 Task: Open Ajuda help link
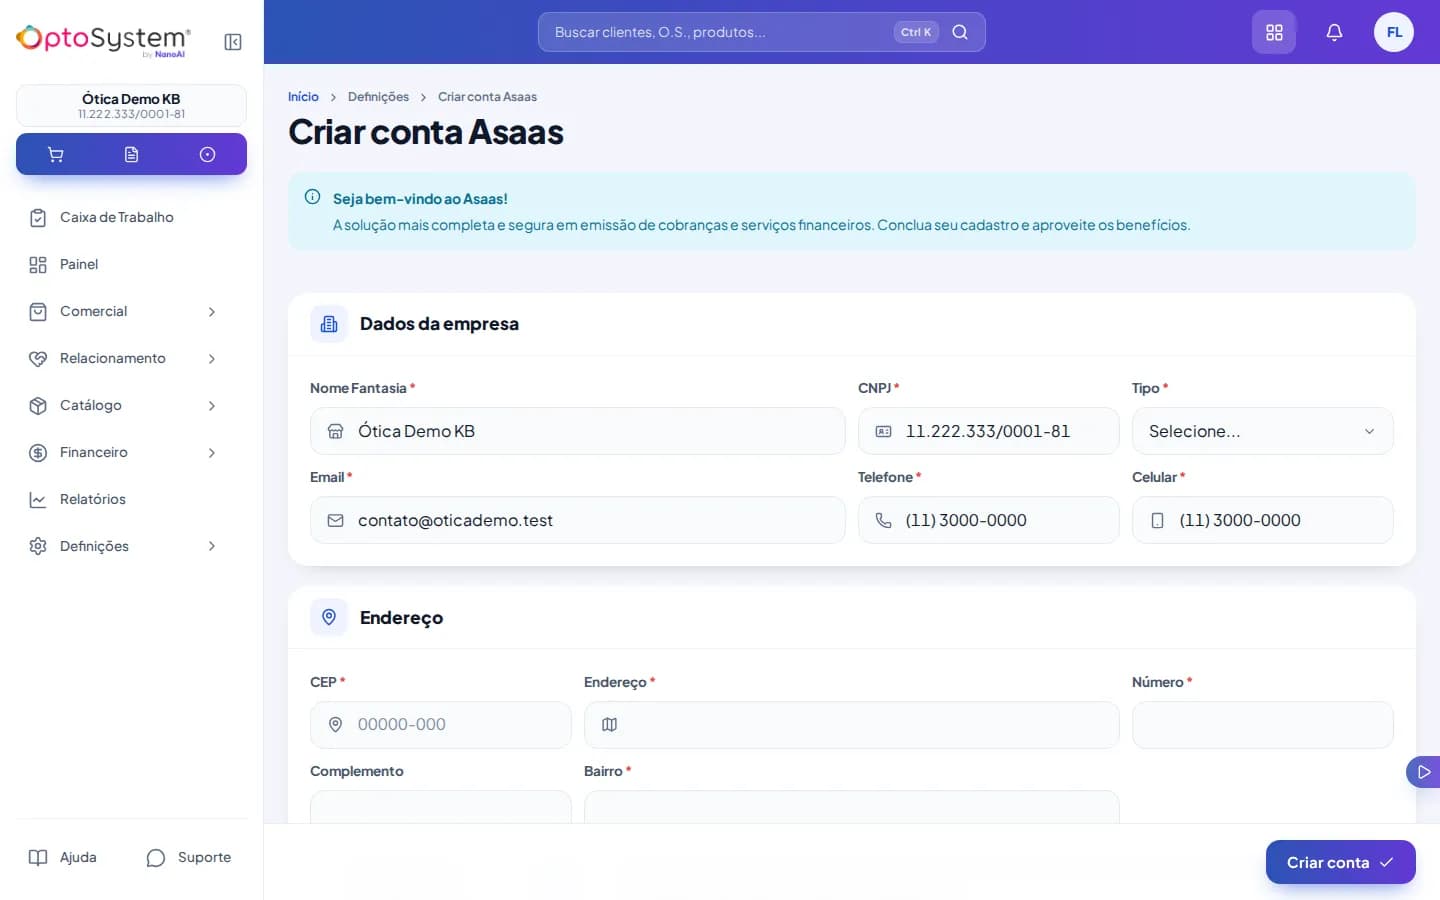pyautogui.click(x=63, y=858)
